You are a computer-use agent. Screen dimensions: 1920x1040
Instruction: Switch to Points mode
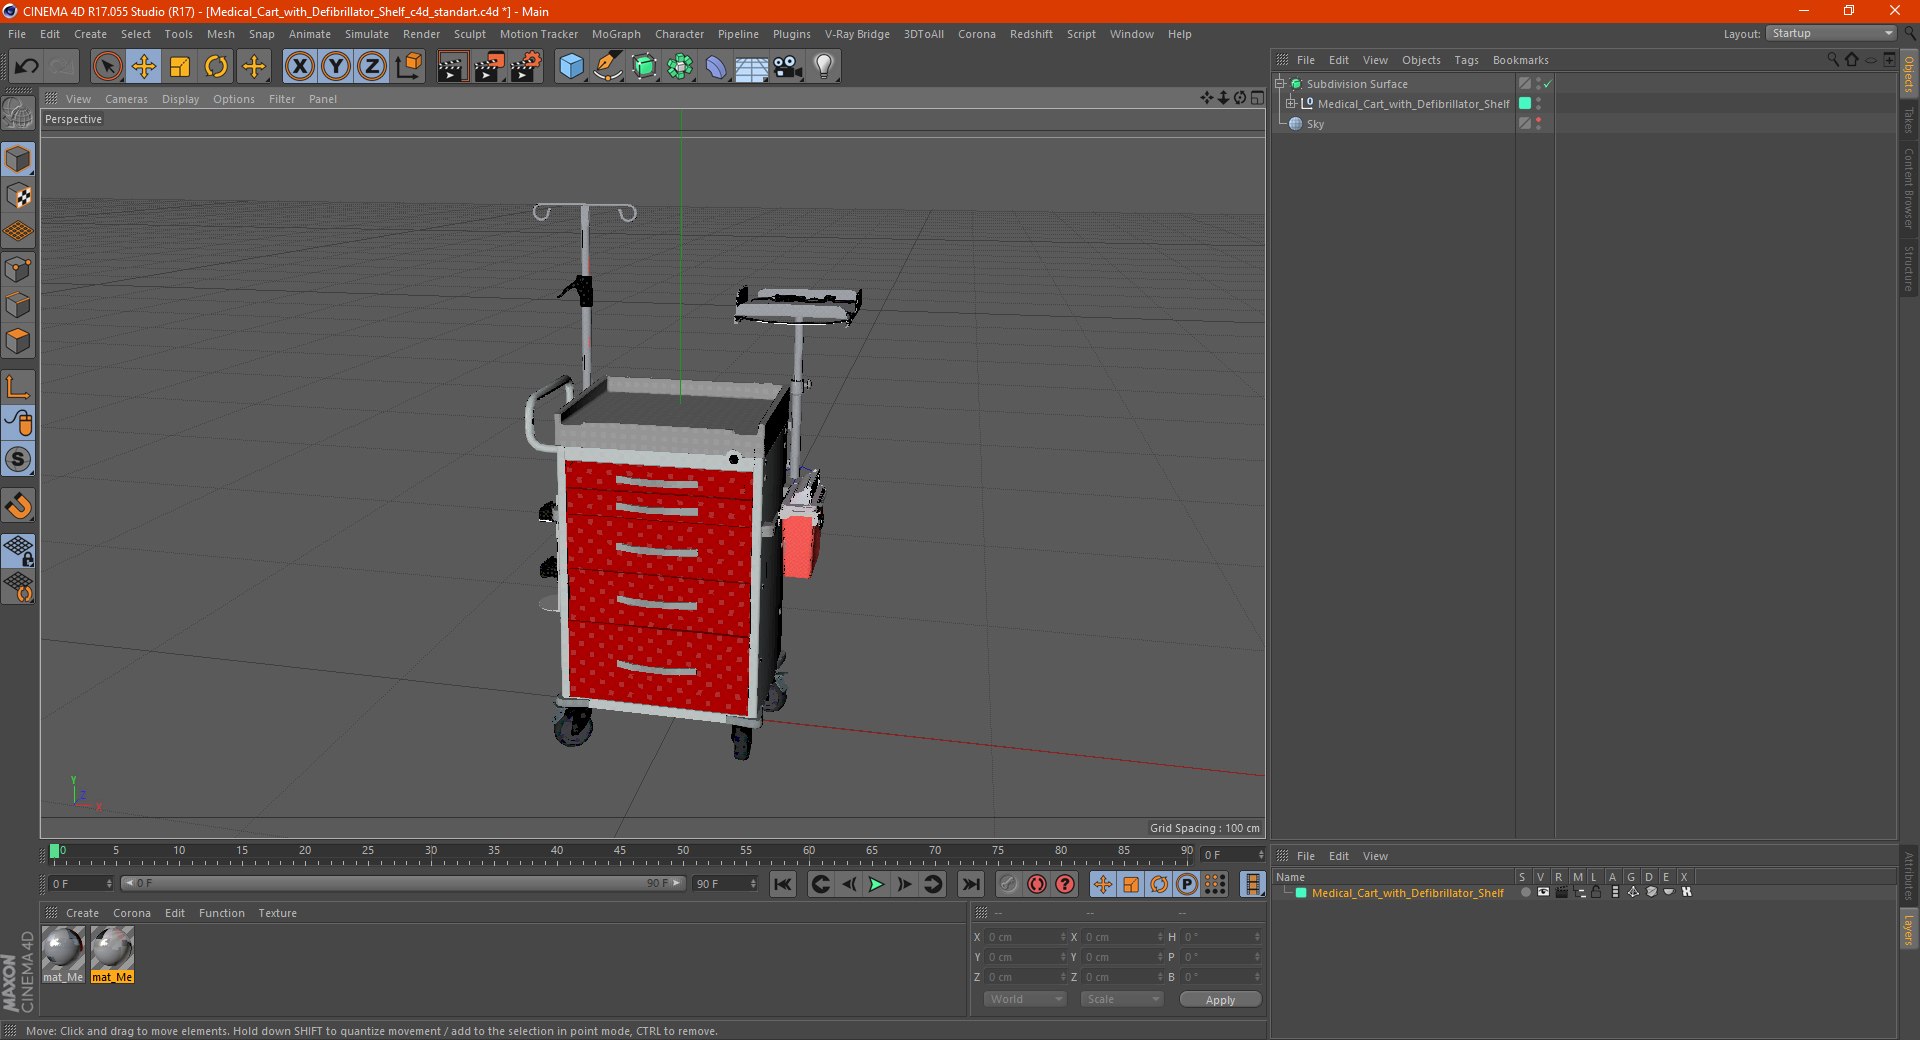18,269
